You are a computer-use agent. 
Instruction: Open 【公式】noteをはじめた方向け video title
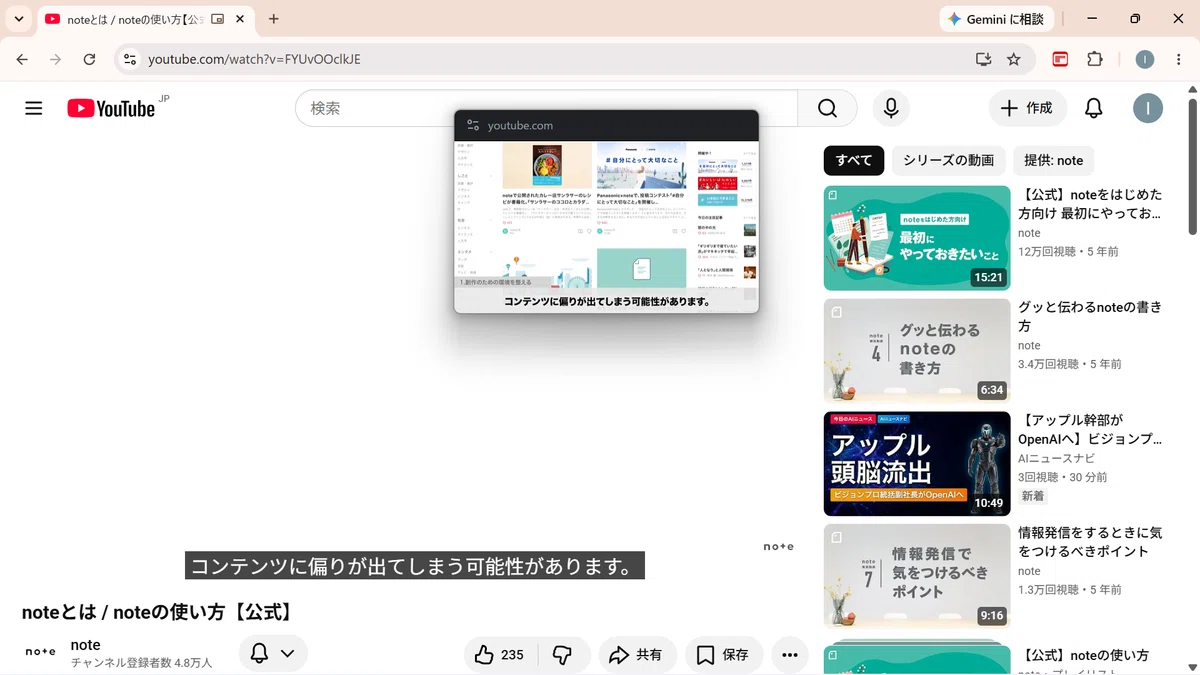1090,204
